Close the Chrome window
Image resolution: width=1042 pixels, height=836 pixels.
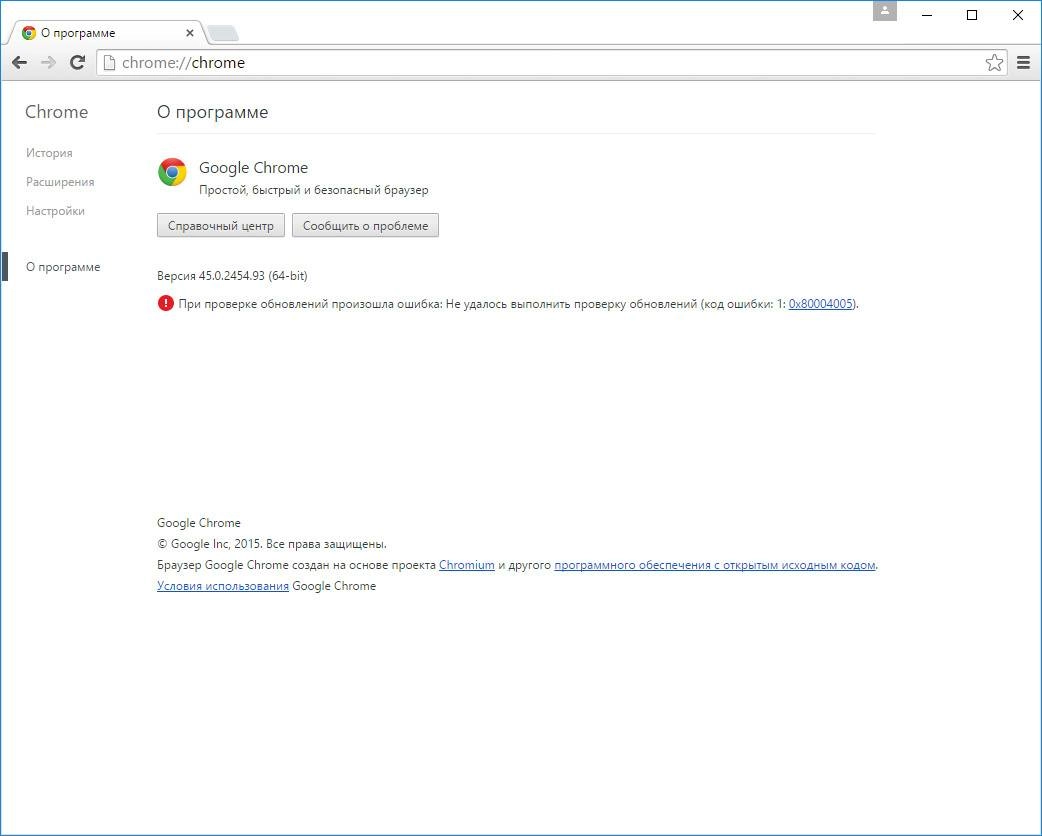pyautogui.click(x=1017, y=15)
